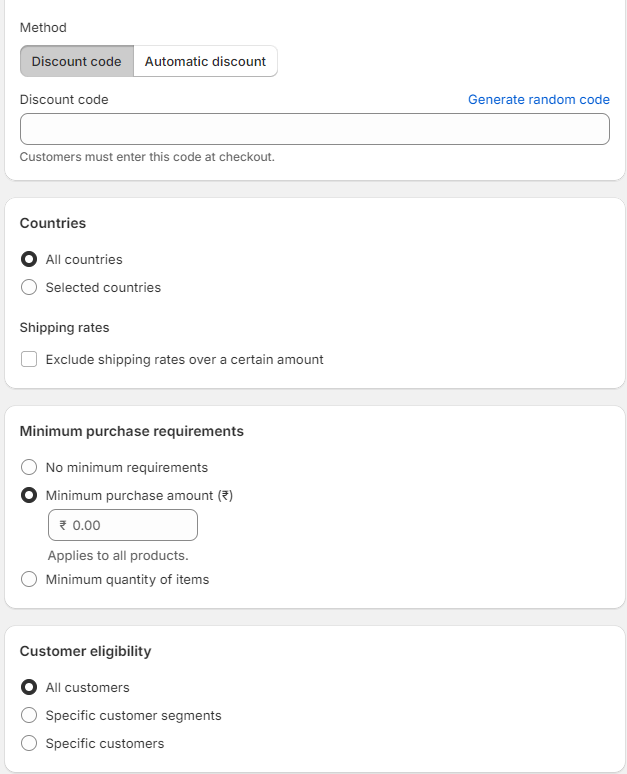This screenshot has width=627, height=774.
Task: Switch to Automatic discount method
Action: coord(205,61)
